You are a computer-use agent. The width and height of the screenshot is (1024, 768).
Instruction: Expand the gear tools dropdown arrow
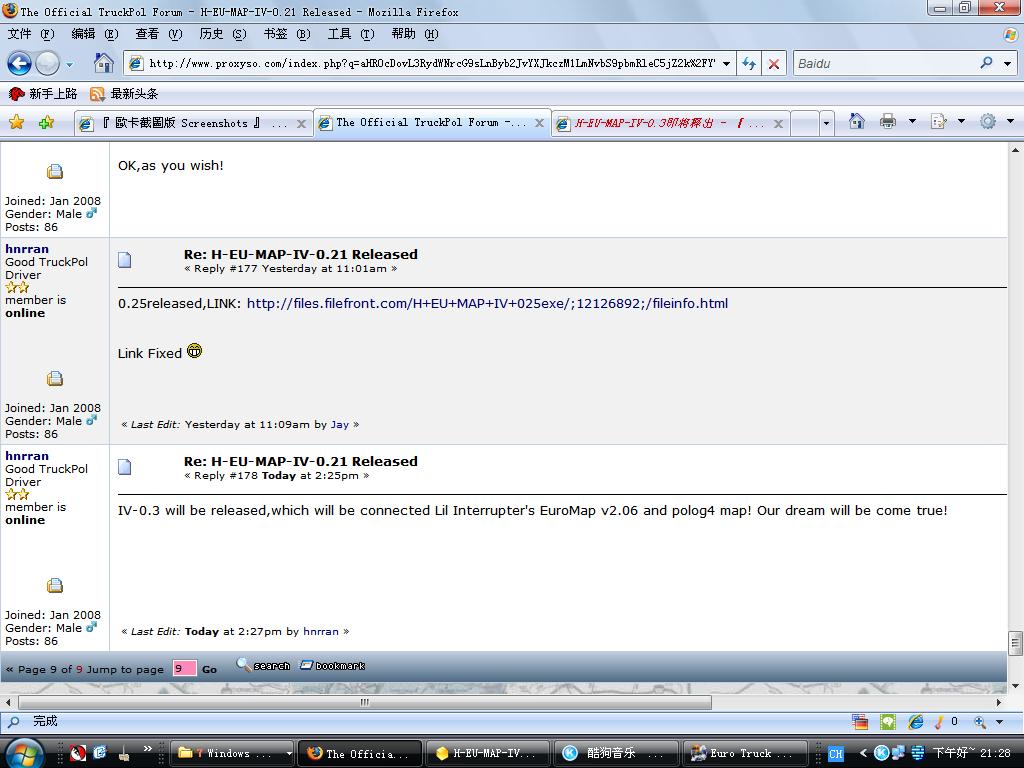(1010, 121)
